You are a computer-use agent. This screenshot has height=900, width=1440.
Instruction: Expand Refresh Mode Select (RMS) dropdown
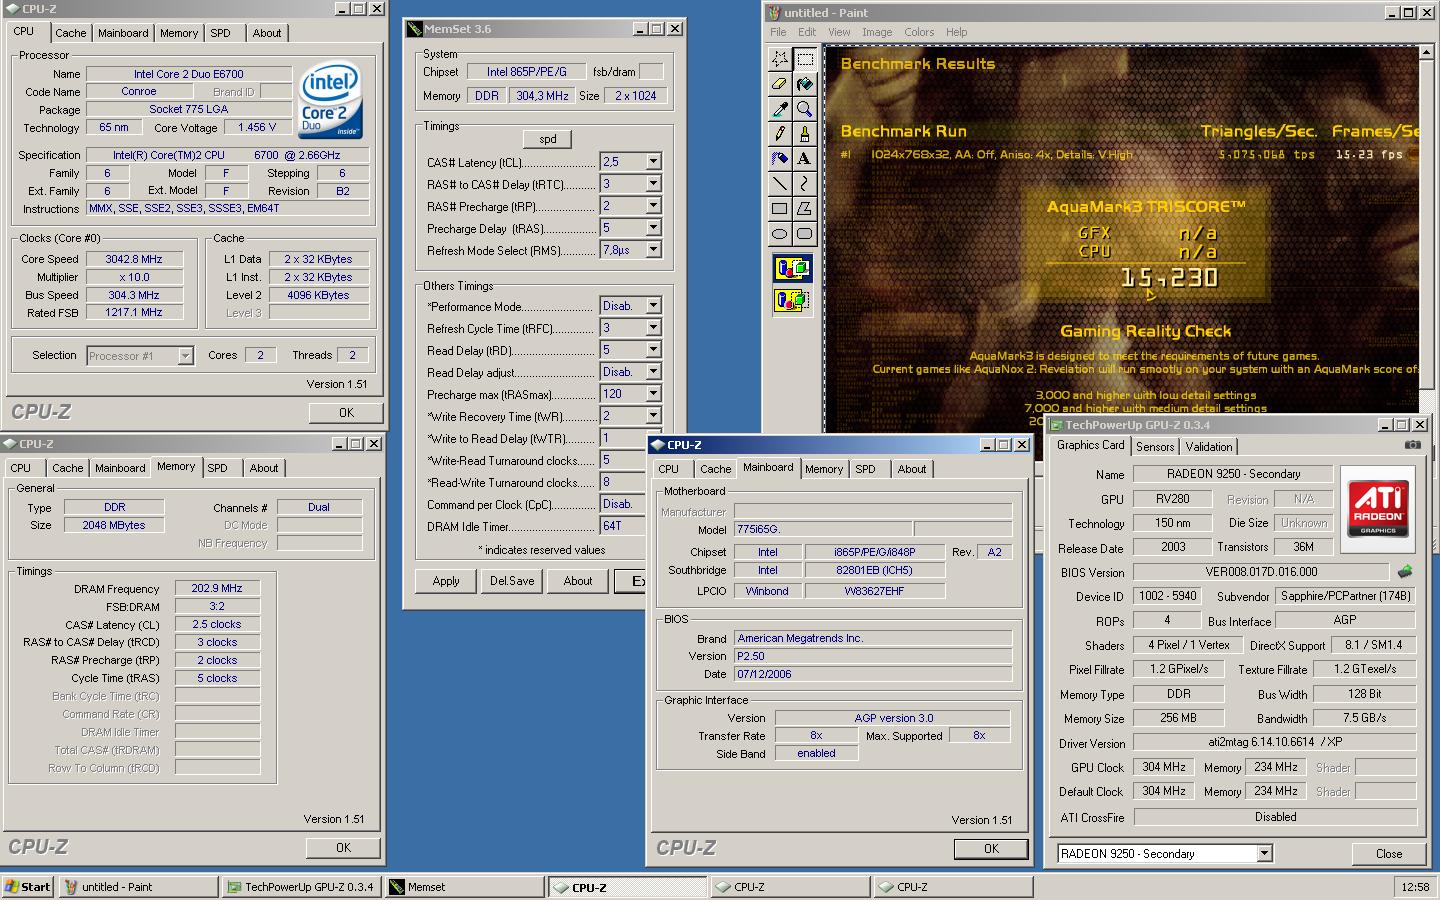(653, 250)
